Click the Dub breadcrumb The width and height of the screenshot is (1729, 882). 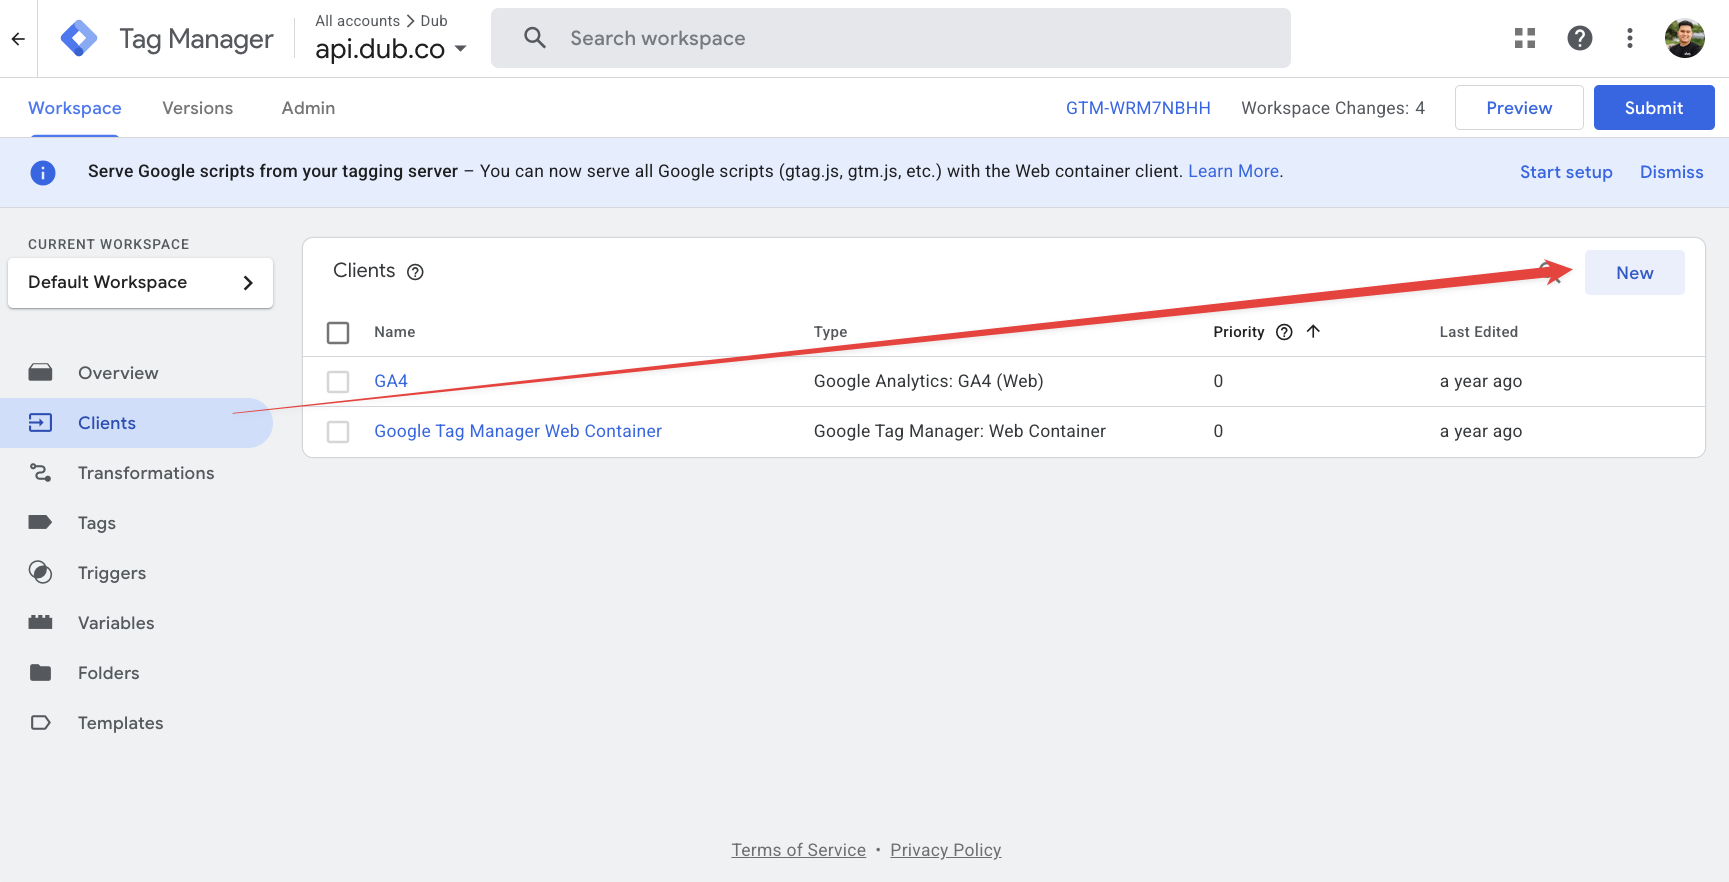434,21
